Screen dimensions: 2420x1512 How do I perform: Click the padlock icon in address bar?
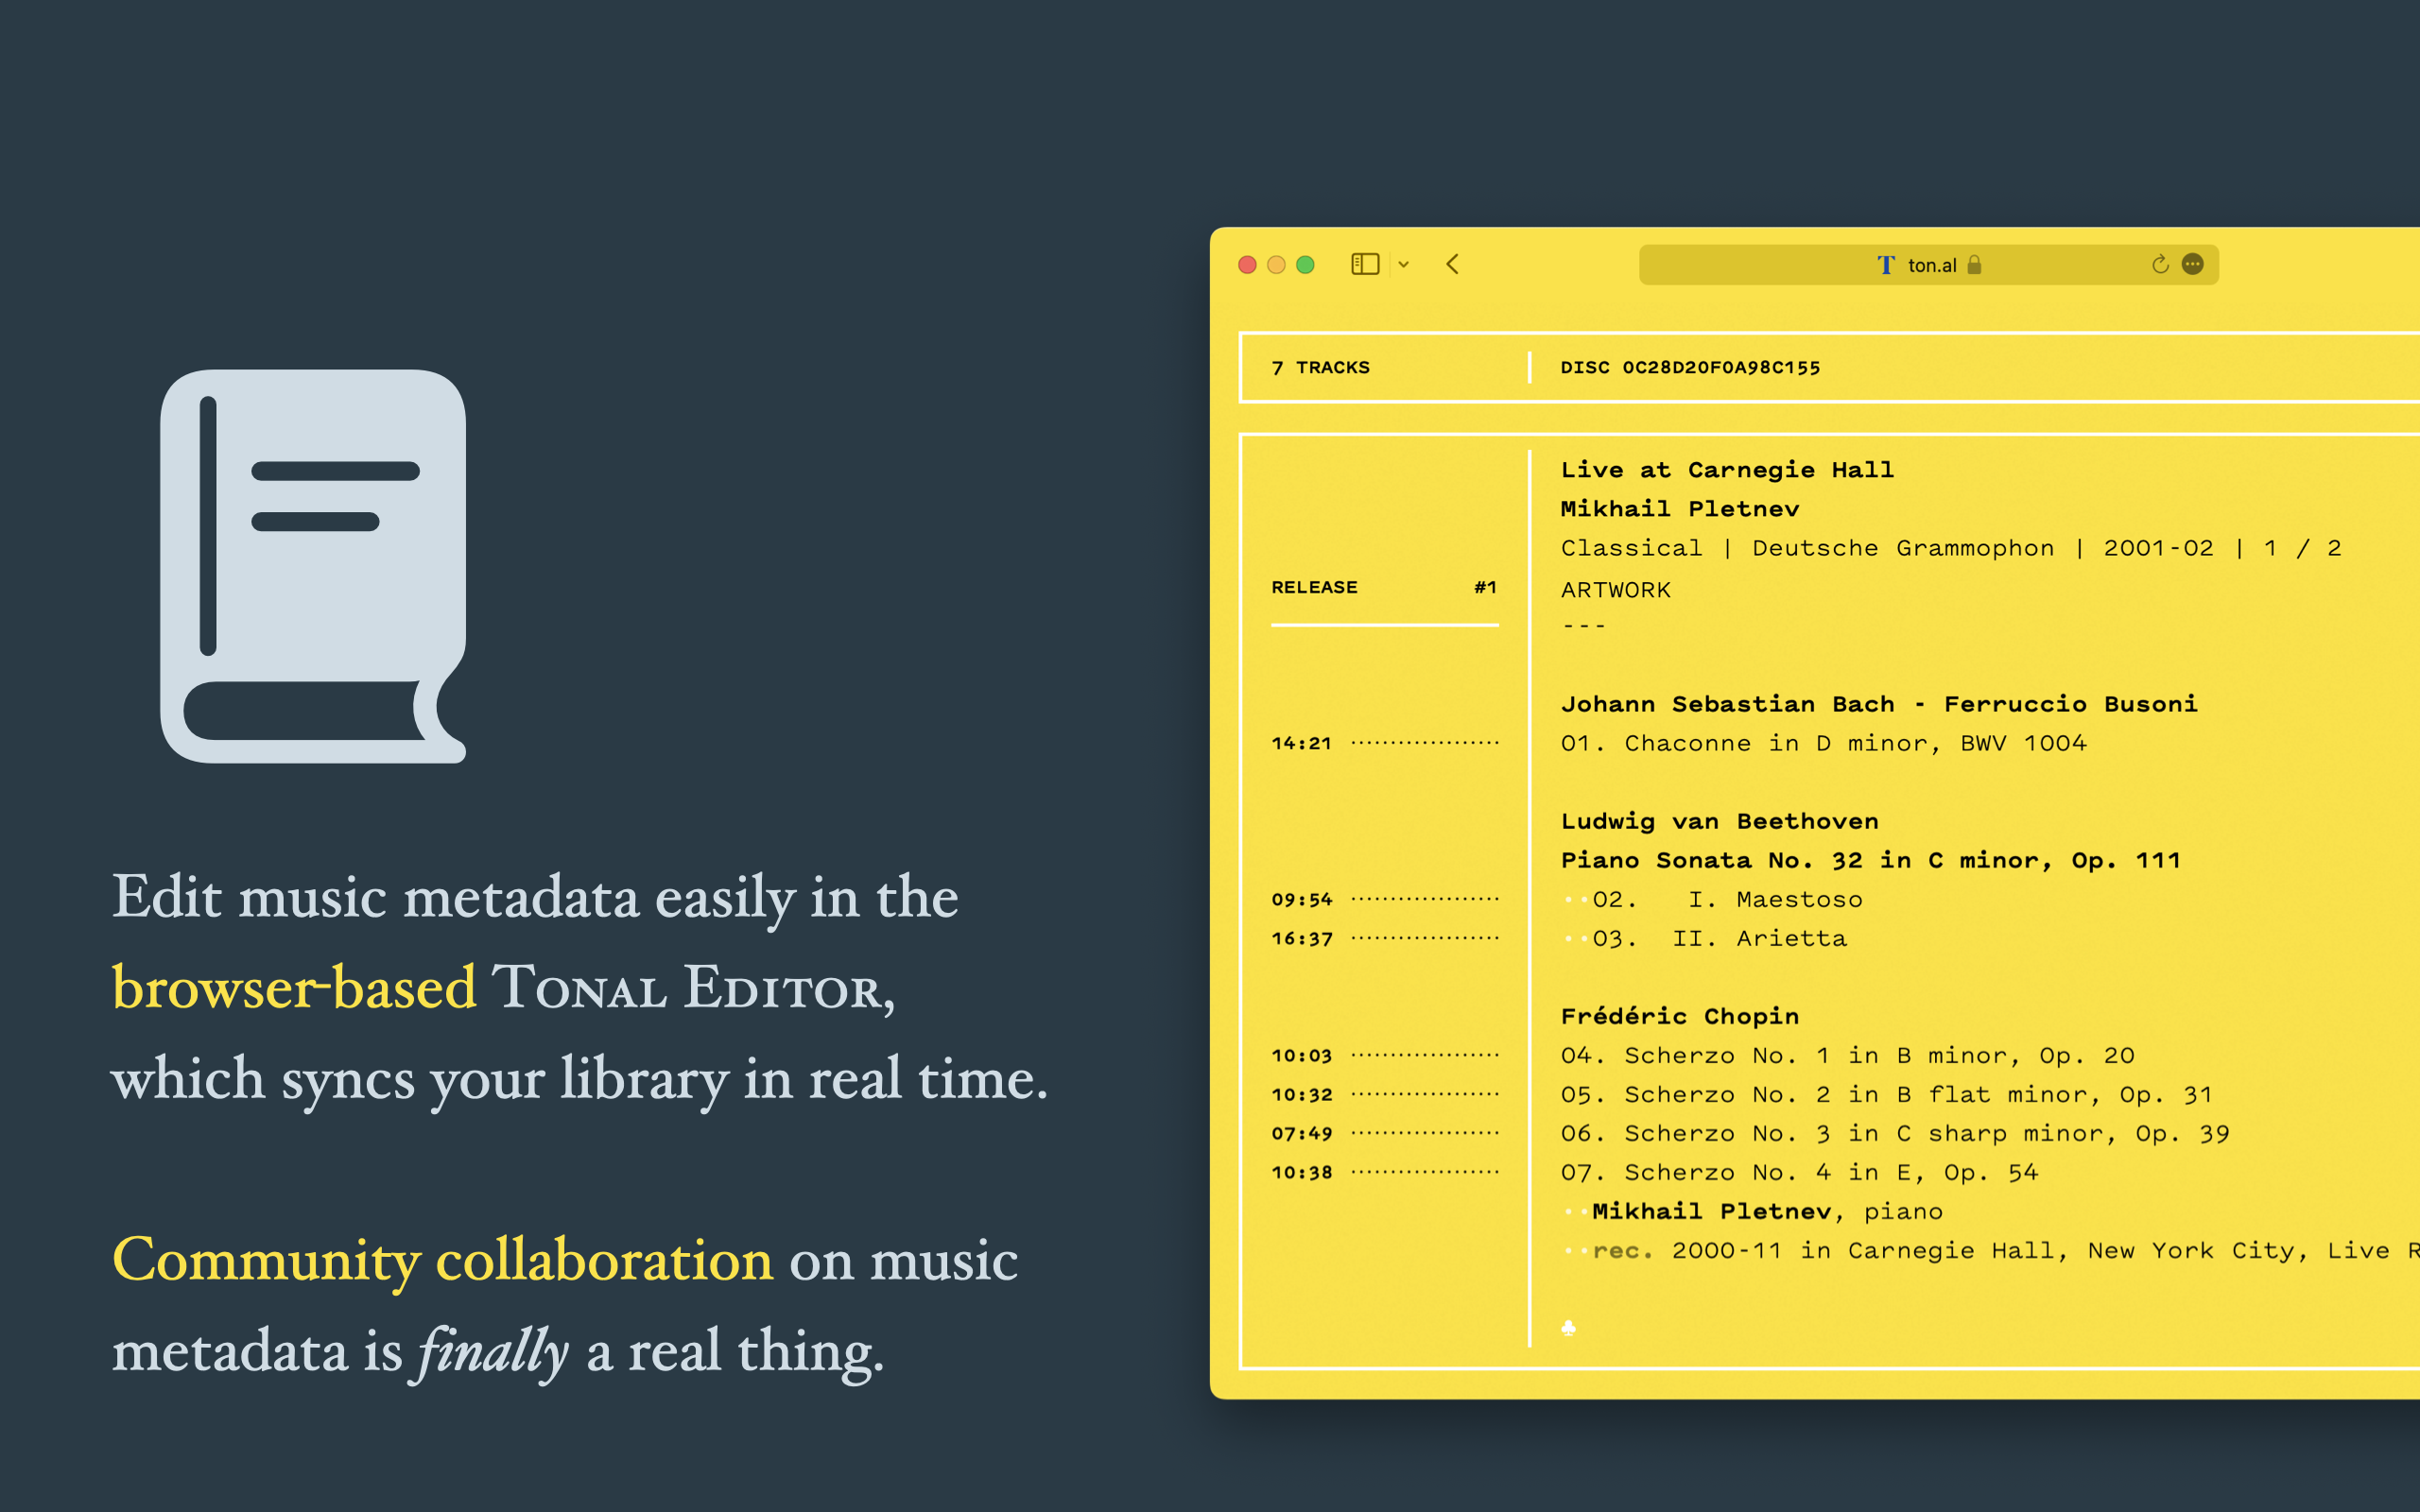(x=1974, y=265)
